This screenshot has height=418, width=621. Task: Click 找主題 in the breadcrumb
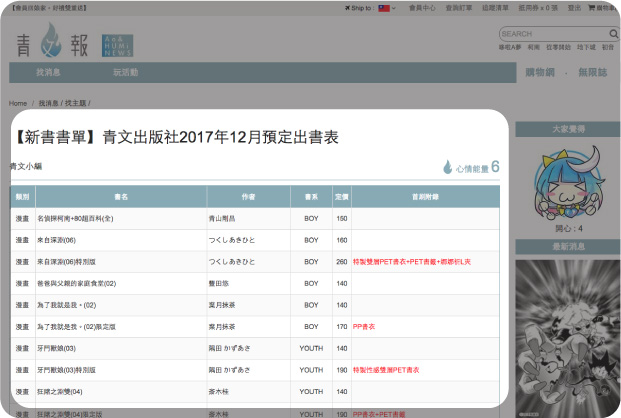pos(75,103)
